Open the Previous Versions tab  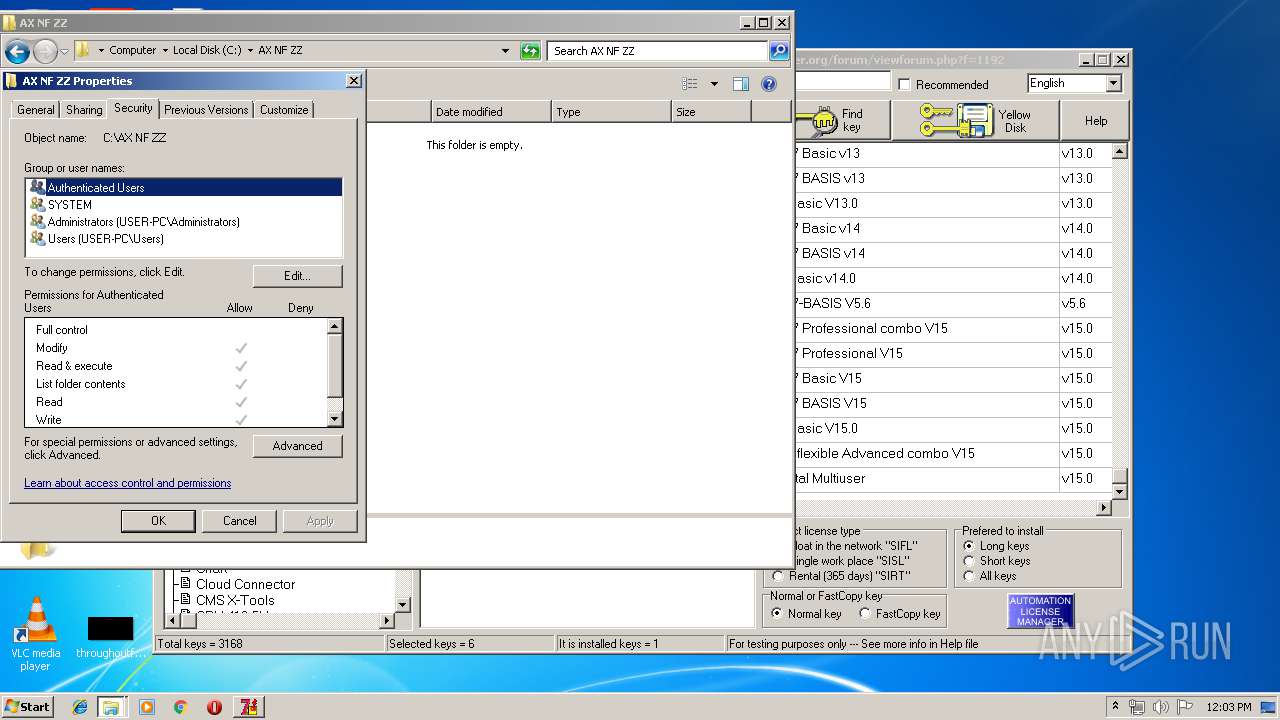[x=206, y=110]
